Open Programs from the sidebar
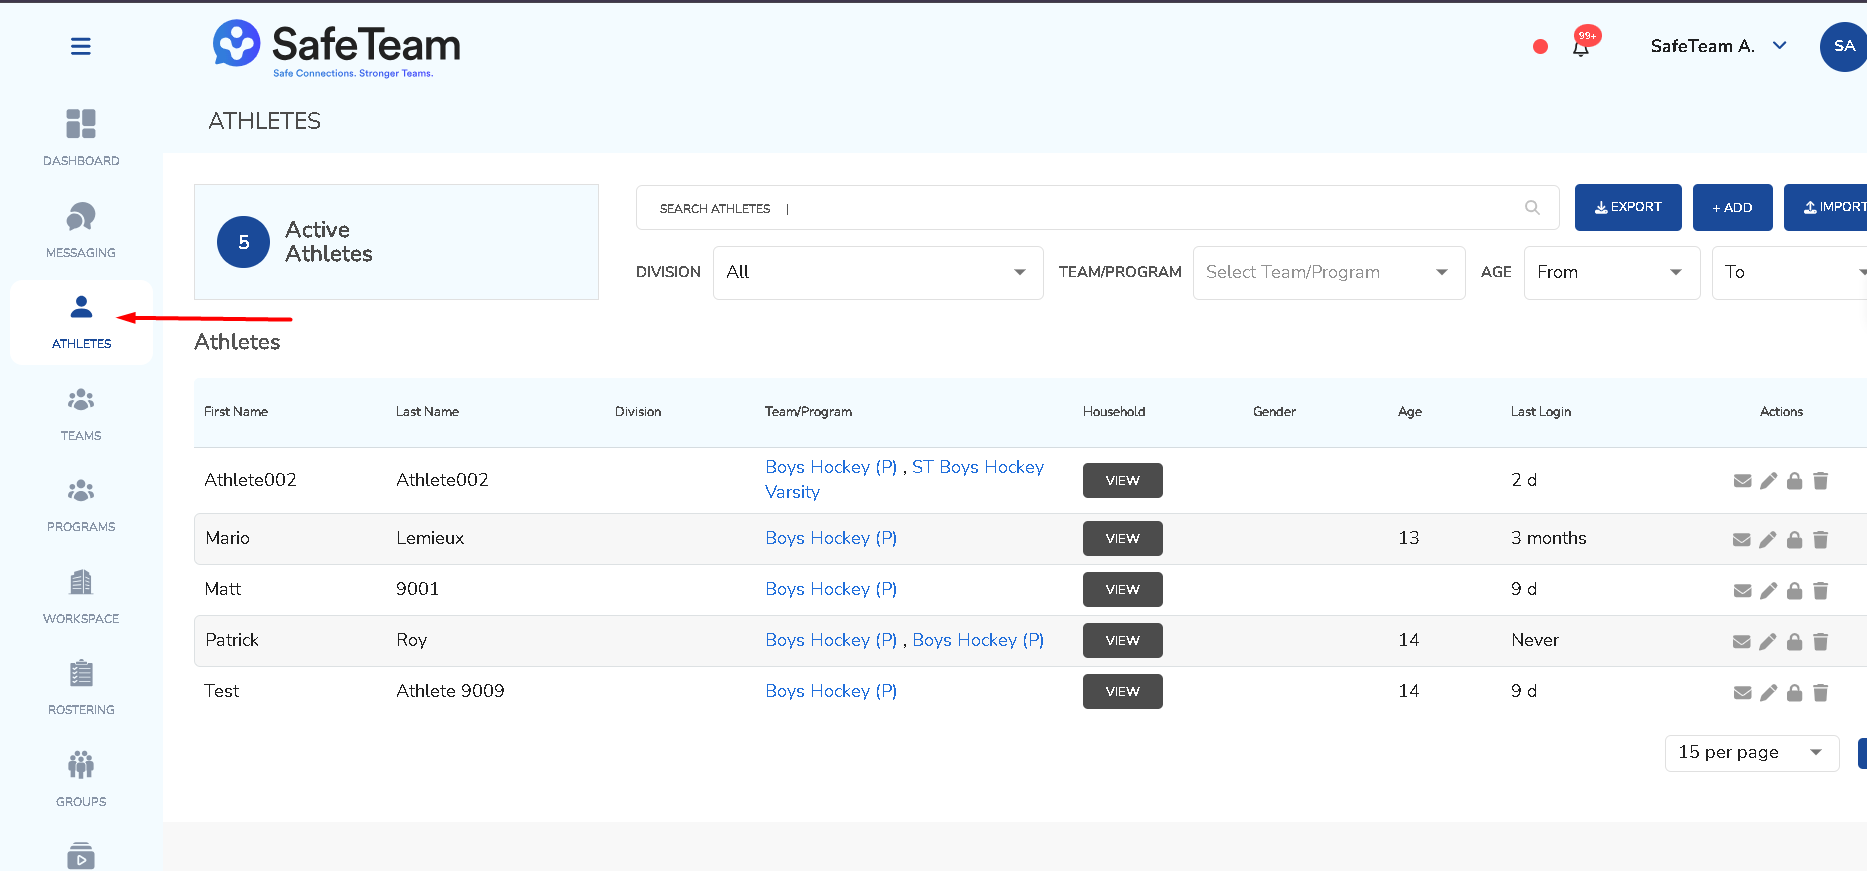Image resolution: width=1867 pixels, height=871 pixels. click(x=81, y=505)
